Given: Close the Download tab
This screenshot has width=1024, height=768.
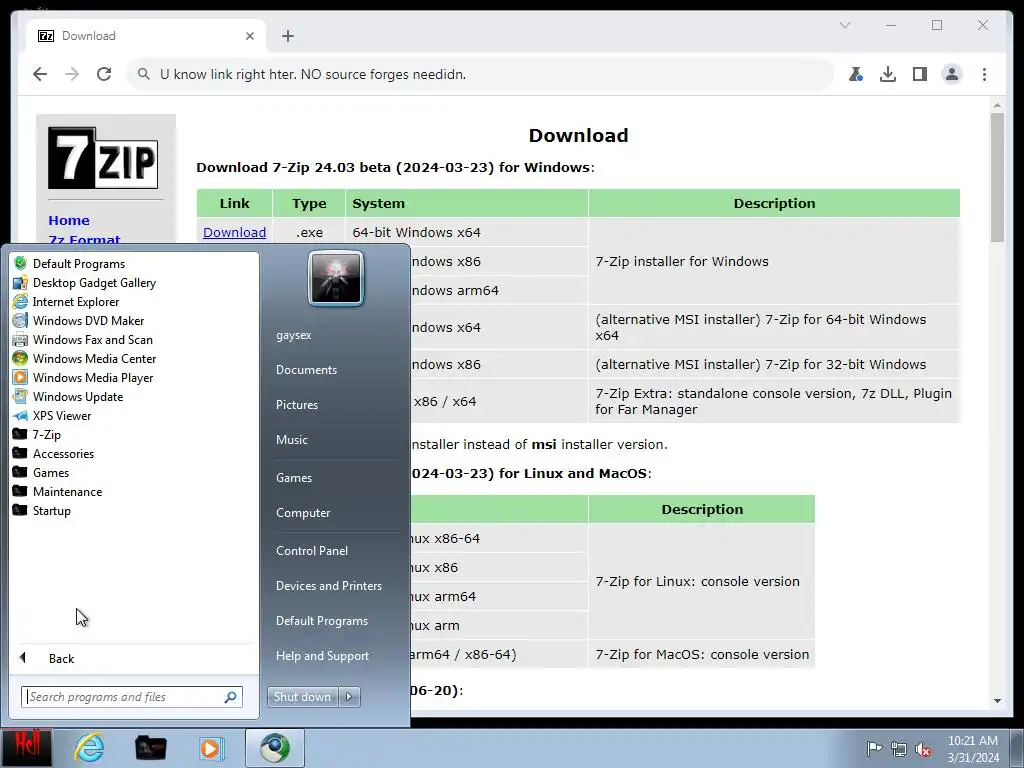Looking at the screenshot, I should pos(249,36).
